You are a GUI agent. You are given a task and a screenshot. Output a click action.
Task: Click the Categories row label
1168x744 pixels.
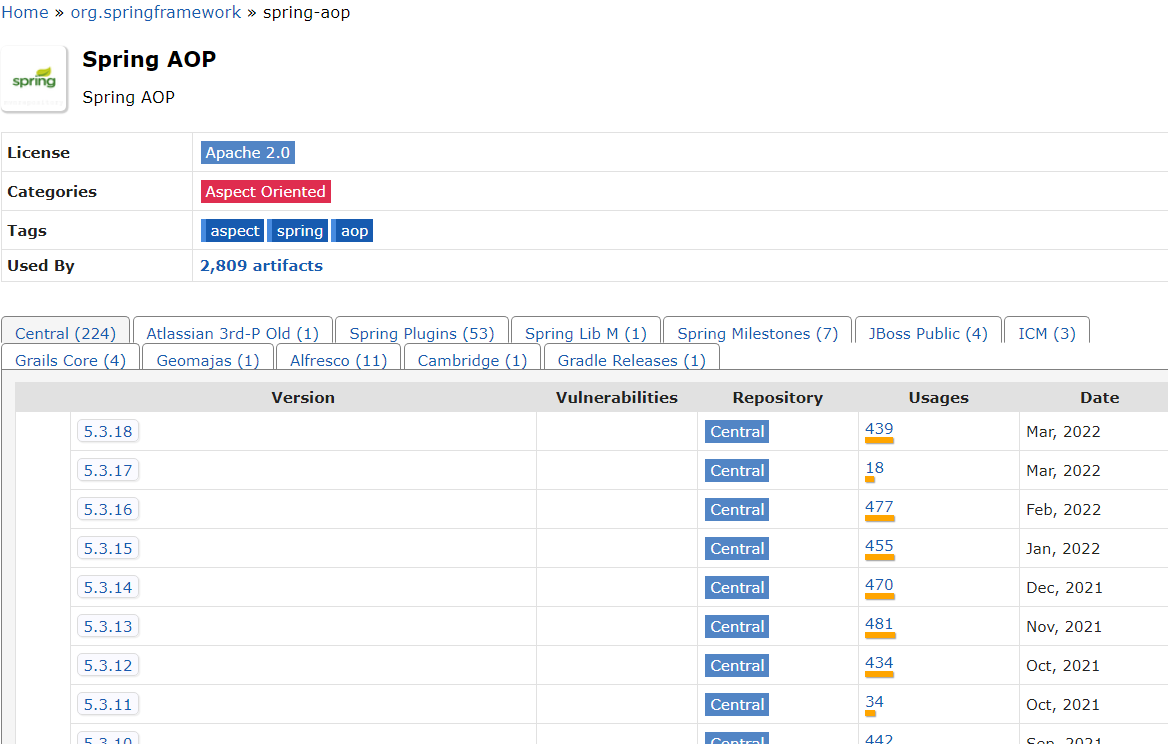point(52,191)
